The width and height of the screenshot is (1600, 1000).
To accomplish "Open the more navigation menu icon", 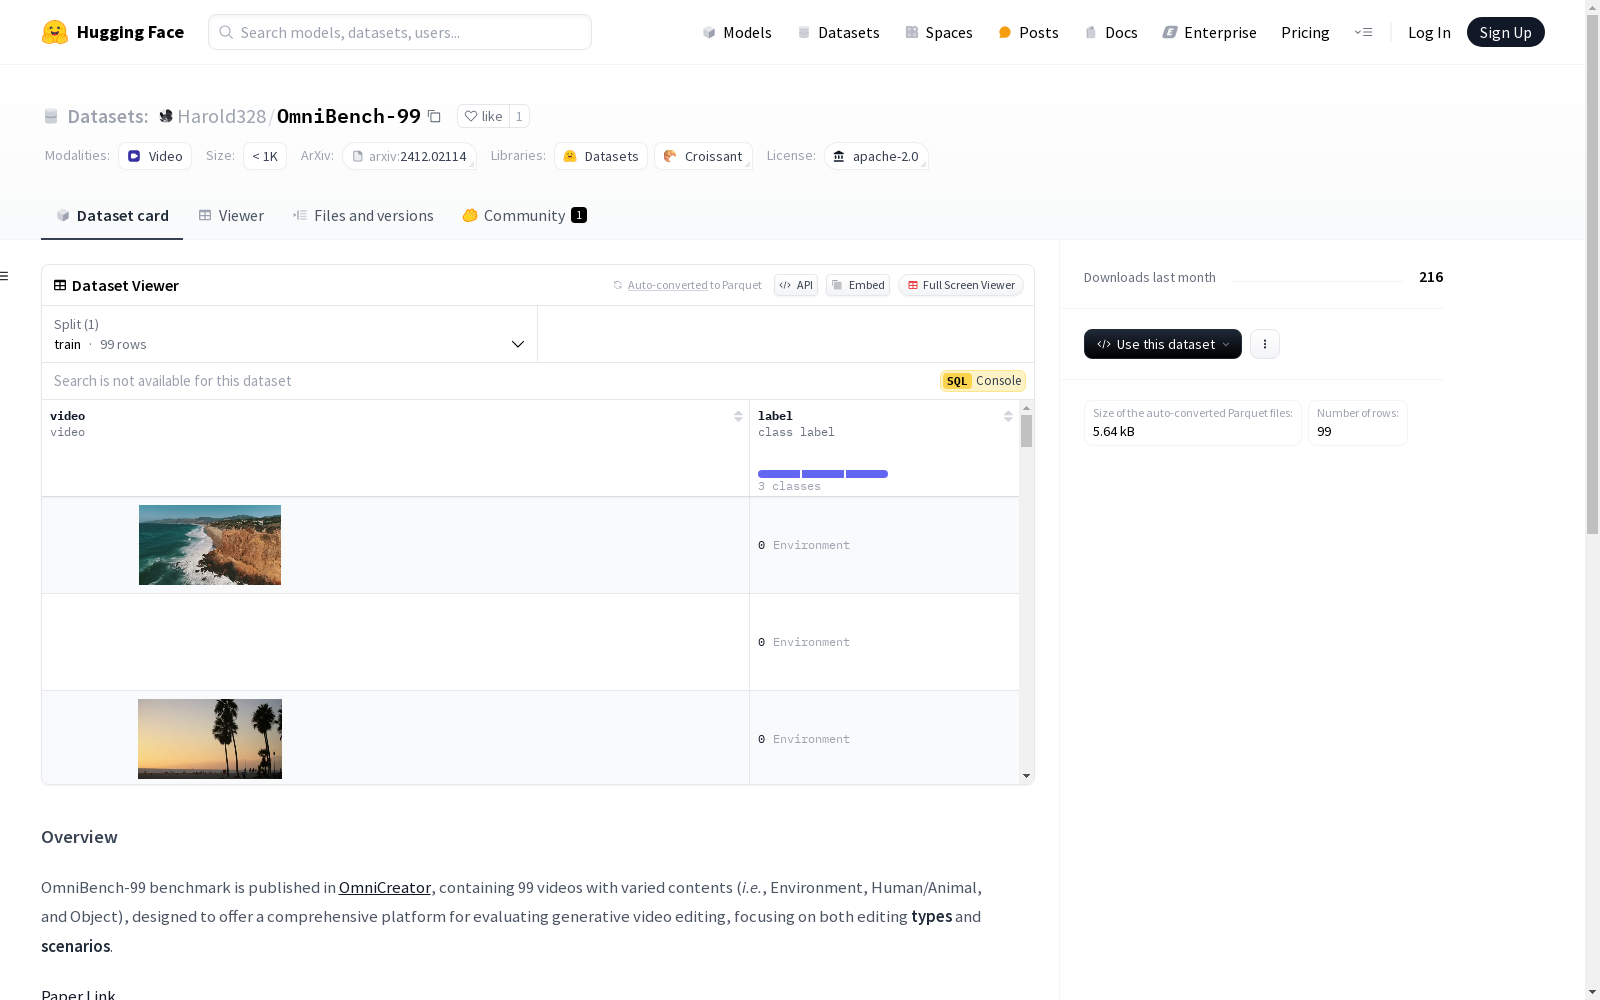I will 1363,32.
